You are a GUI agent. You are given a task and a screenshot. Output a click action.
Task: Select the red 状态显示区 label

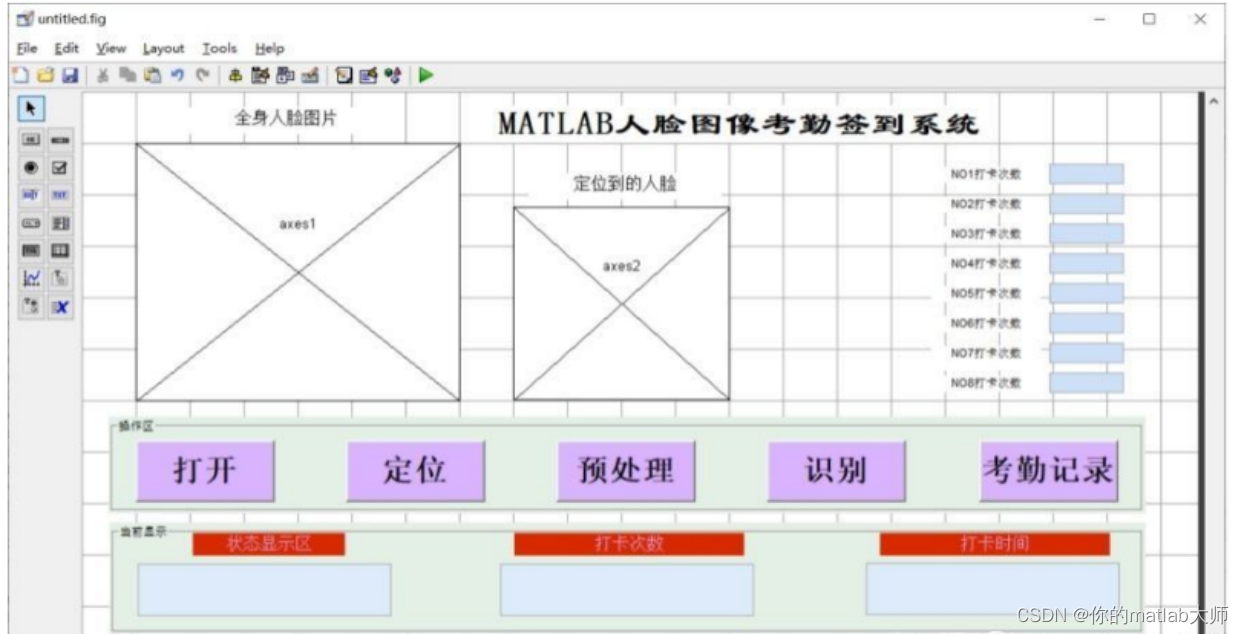click(269, 544)
